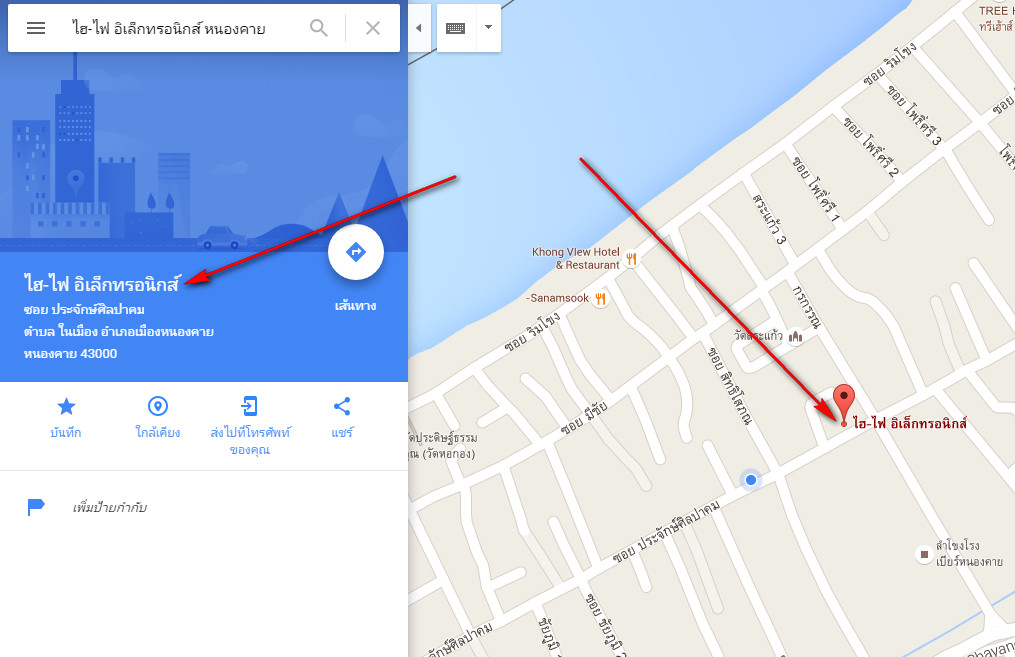
Task: Add a label with the flag icon
Action: coord(36,507)
